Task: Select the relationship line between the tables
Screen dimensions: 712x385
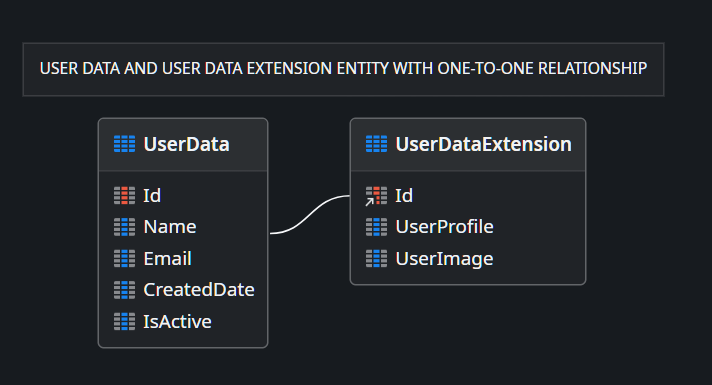Action: point(310,214)
